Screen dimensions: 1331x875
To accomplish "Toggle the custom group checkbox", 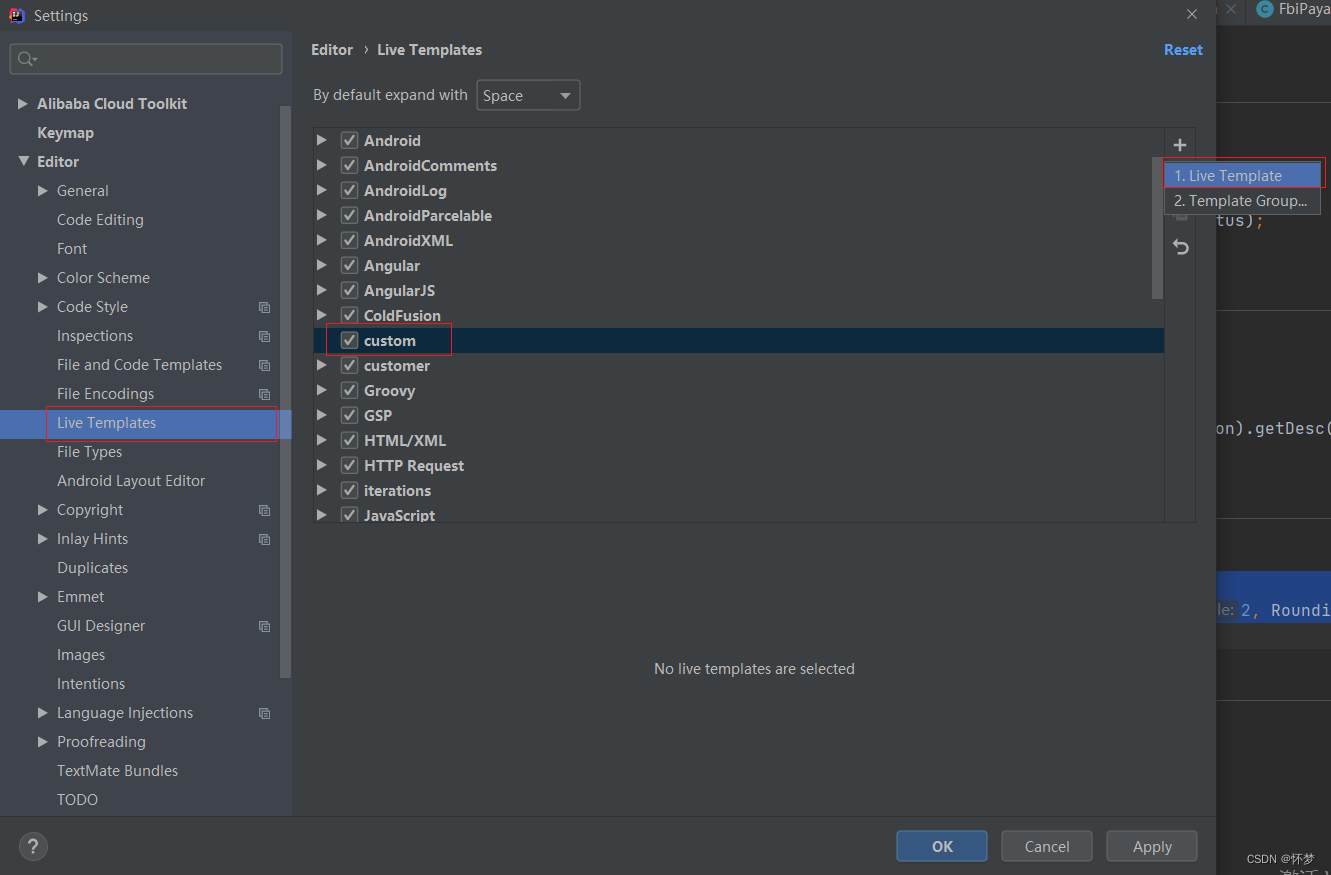I will (x=349, y=340).
